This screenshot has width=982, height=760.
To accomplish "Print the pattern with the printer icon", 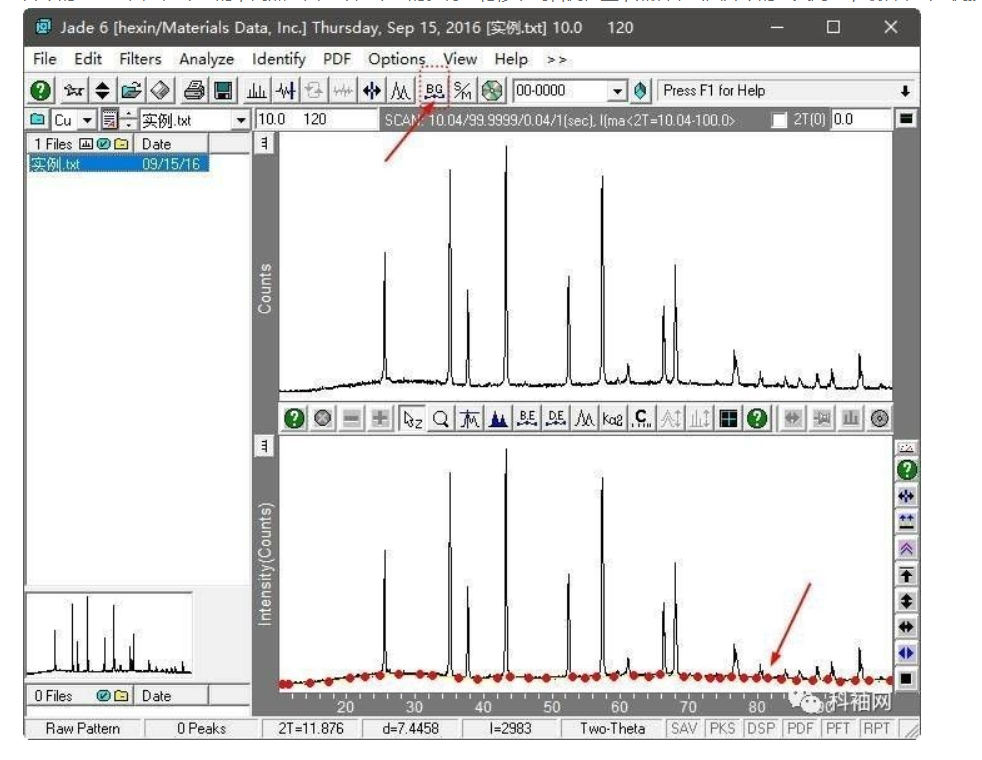I will [x=194, y=91].
